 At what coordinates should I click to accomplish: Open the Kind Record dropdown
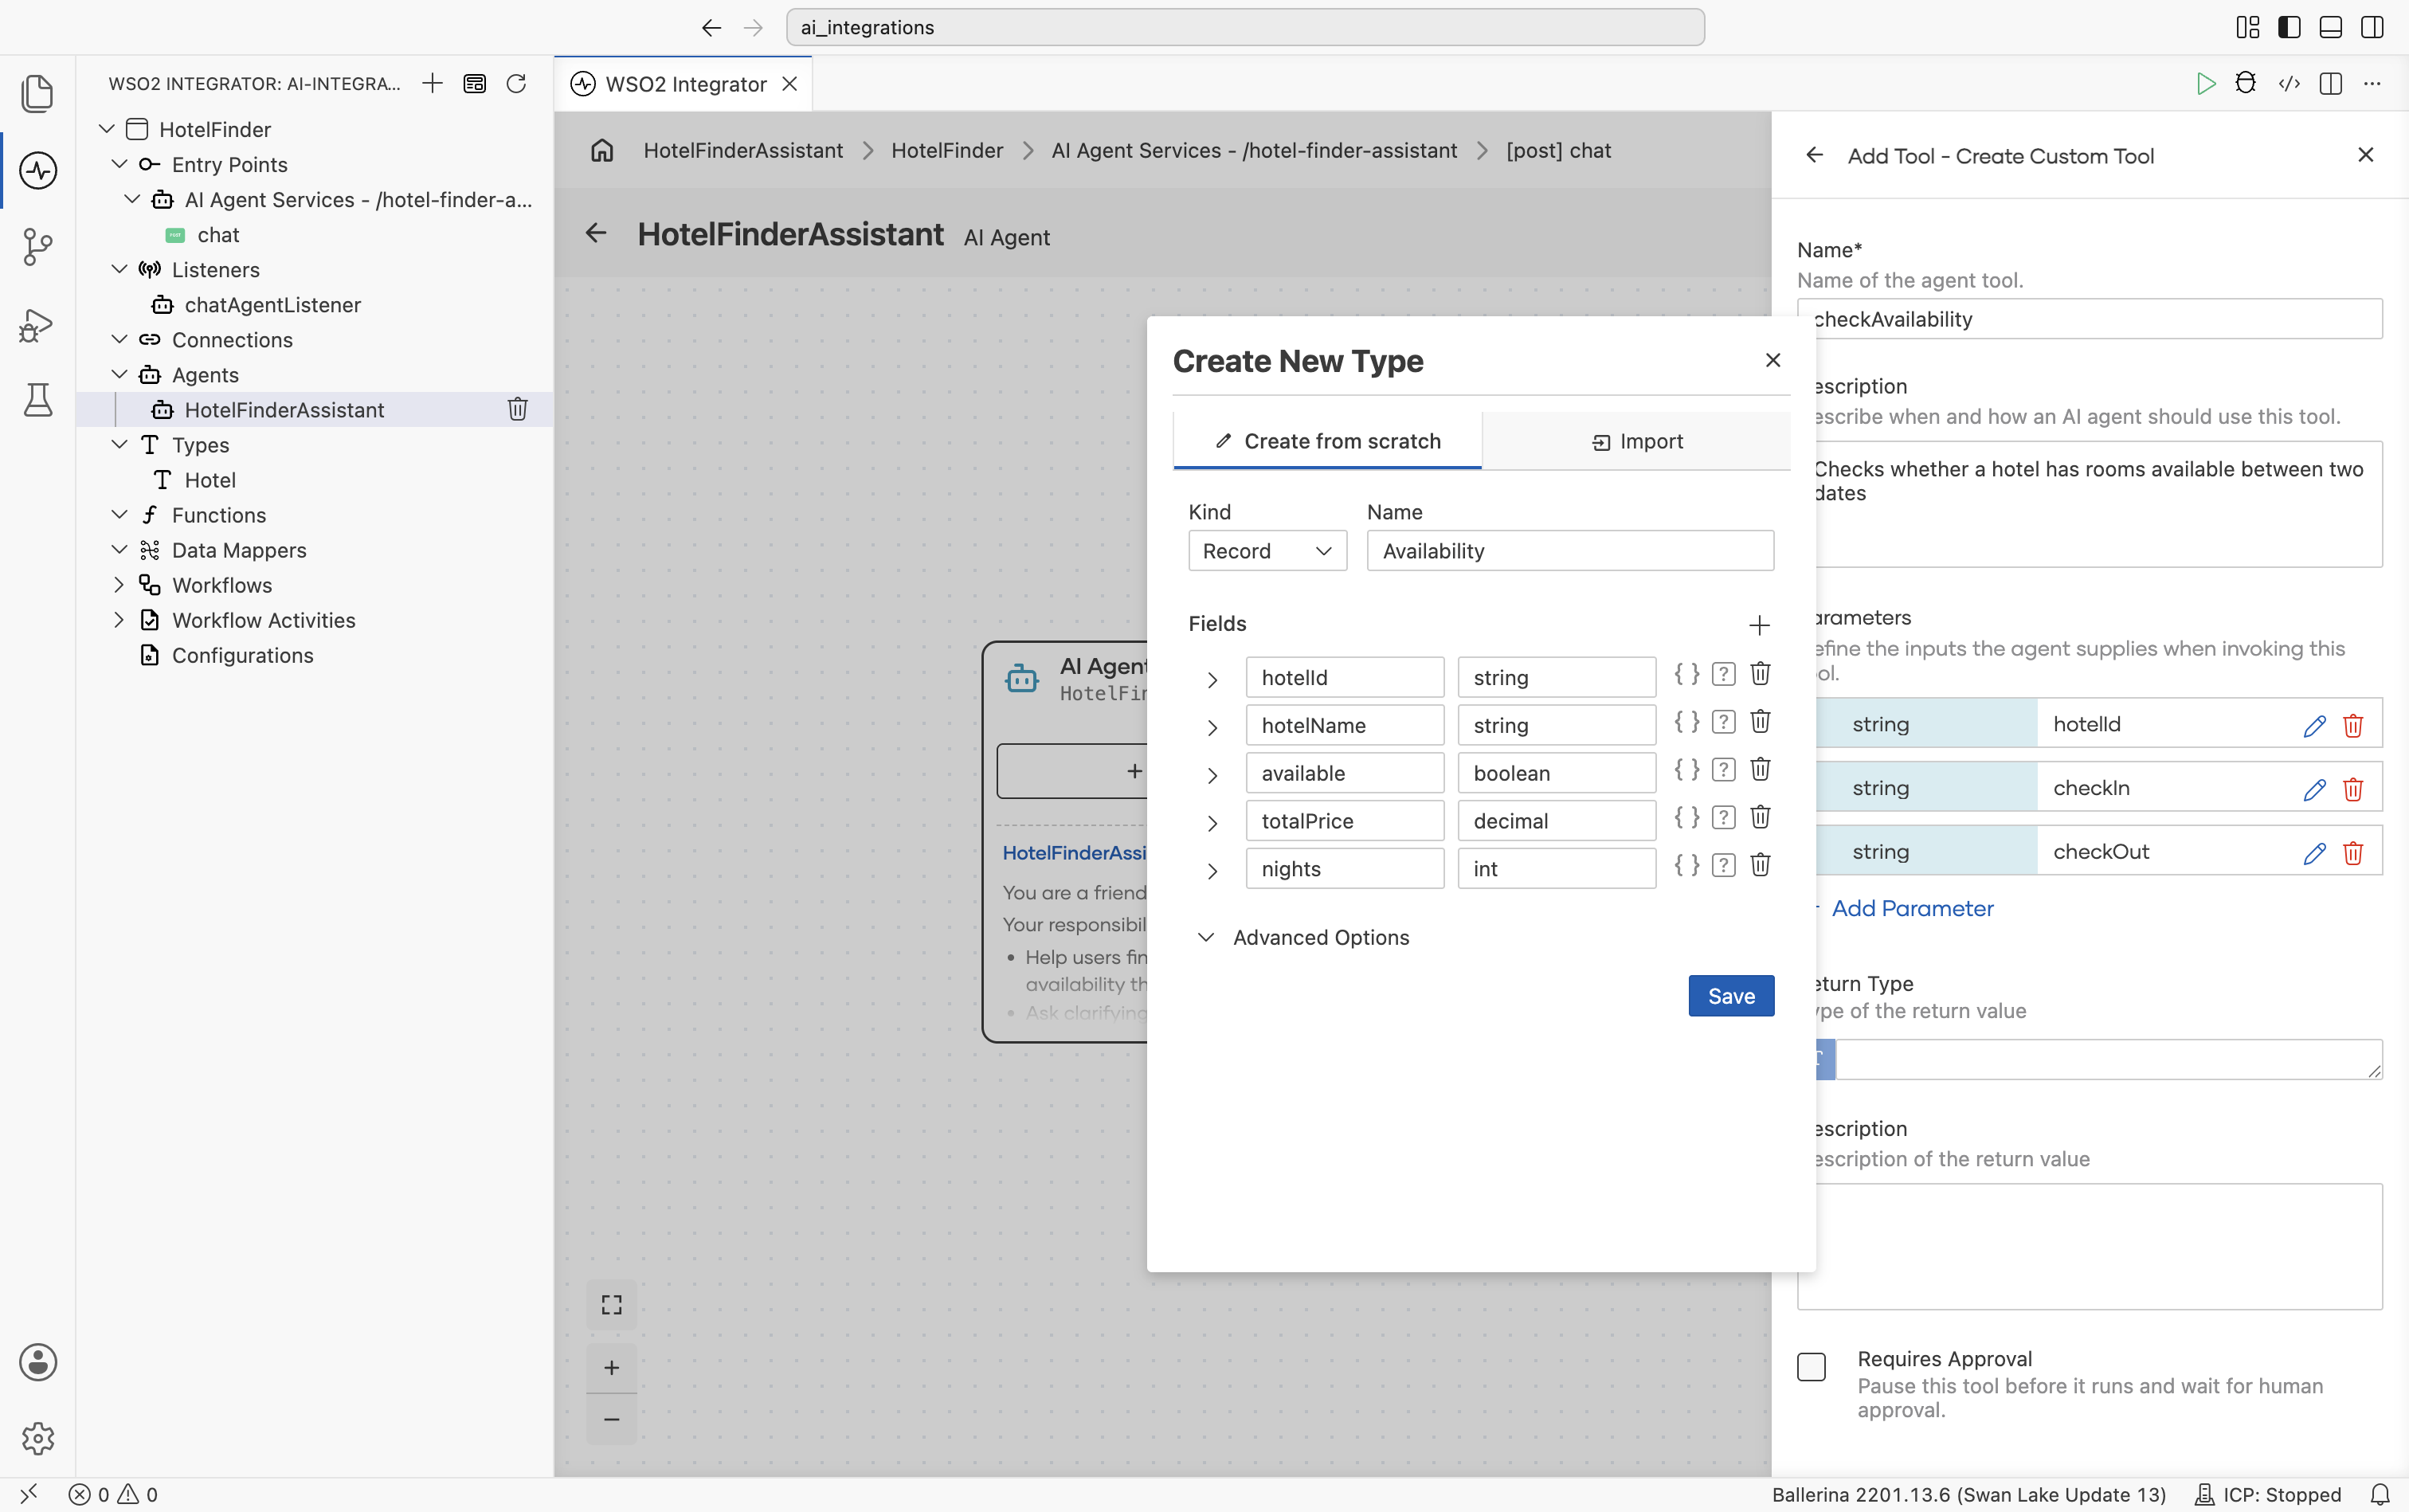click(1267, 551)
